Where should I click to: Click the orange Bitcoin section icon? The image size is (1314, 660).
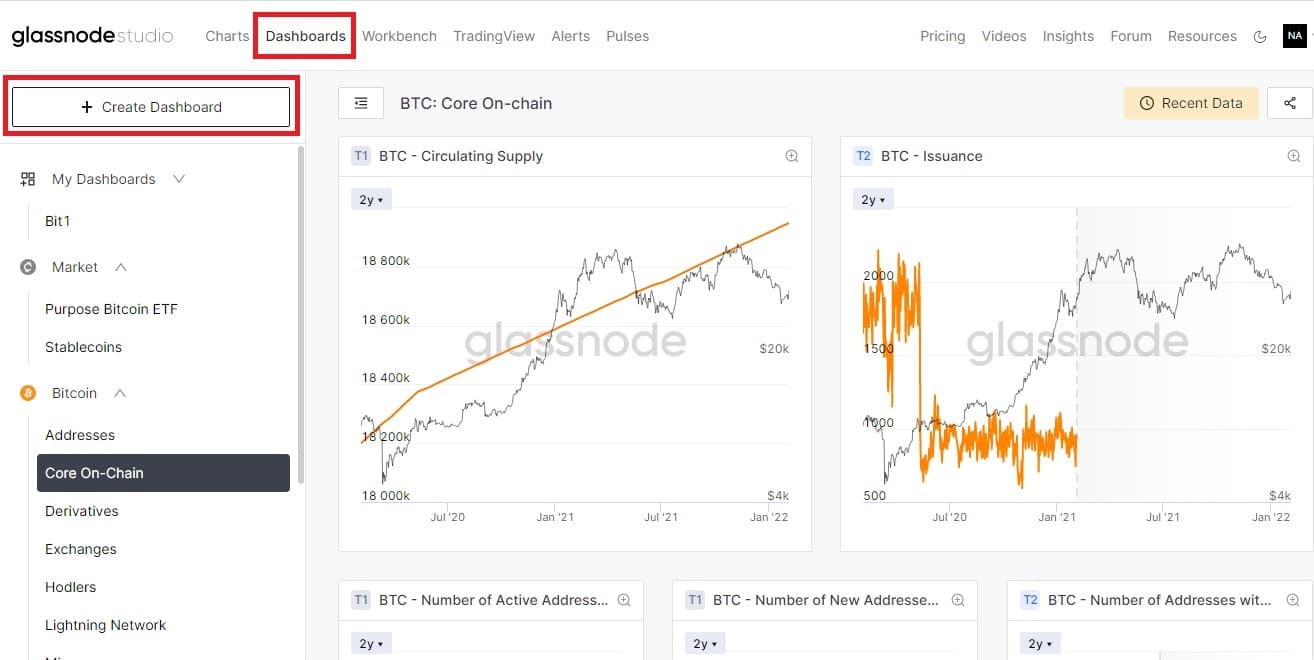click(x=28, y=393)
